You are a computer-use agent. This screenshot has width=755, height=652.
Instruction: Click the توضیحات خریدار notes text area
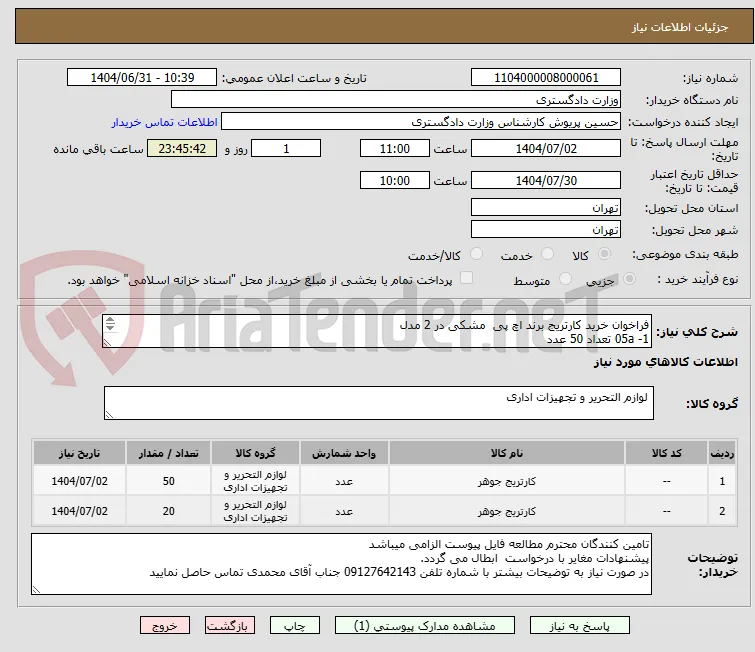point(341,564)
